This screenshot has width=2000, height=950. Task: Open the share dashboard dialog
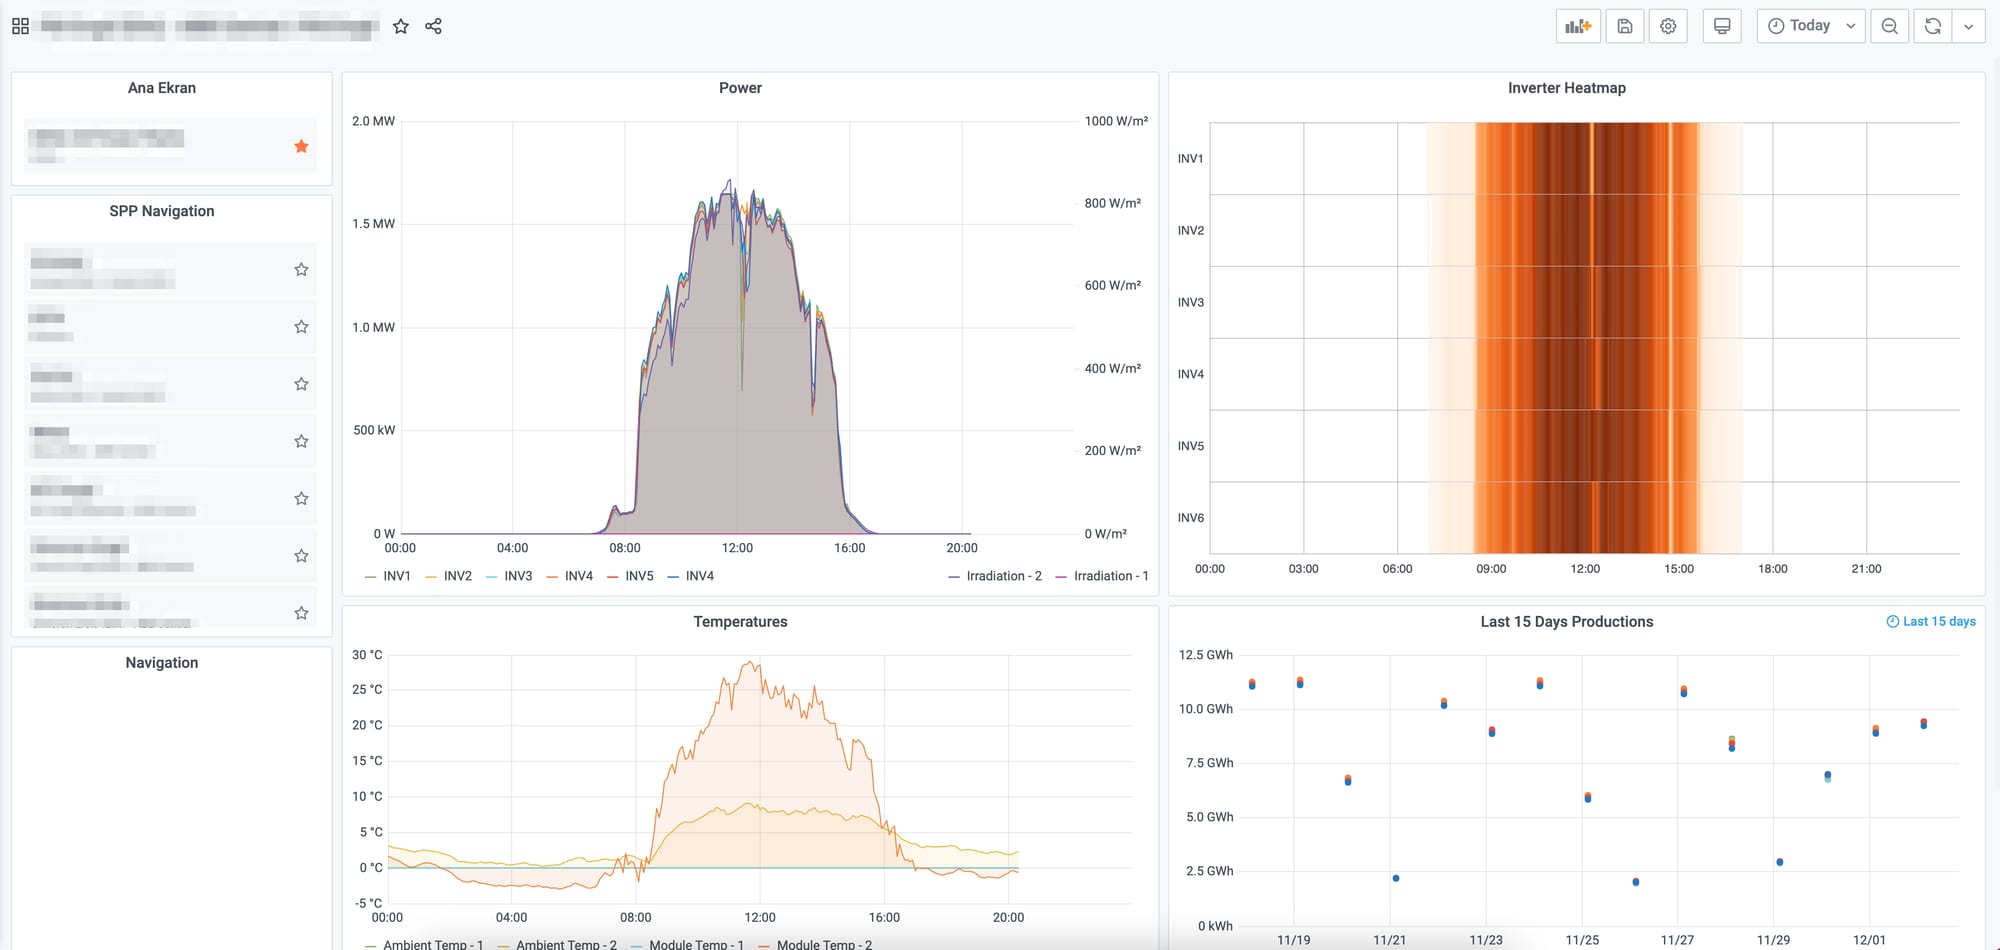click(433, 26)
